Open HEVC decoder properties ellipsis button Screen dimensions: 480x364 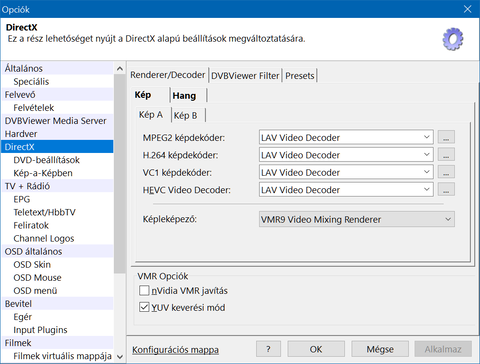pyautogui.click(x=446, y=189)
